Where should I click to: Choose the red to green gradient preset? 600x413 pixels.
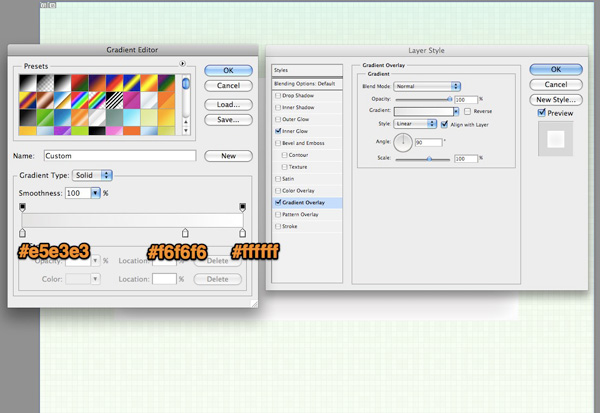point(80,83)
